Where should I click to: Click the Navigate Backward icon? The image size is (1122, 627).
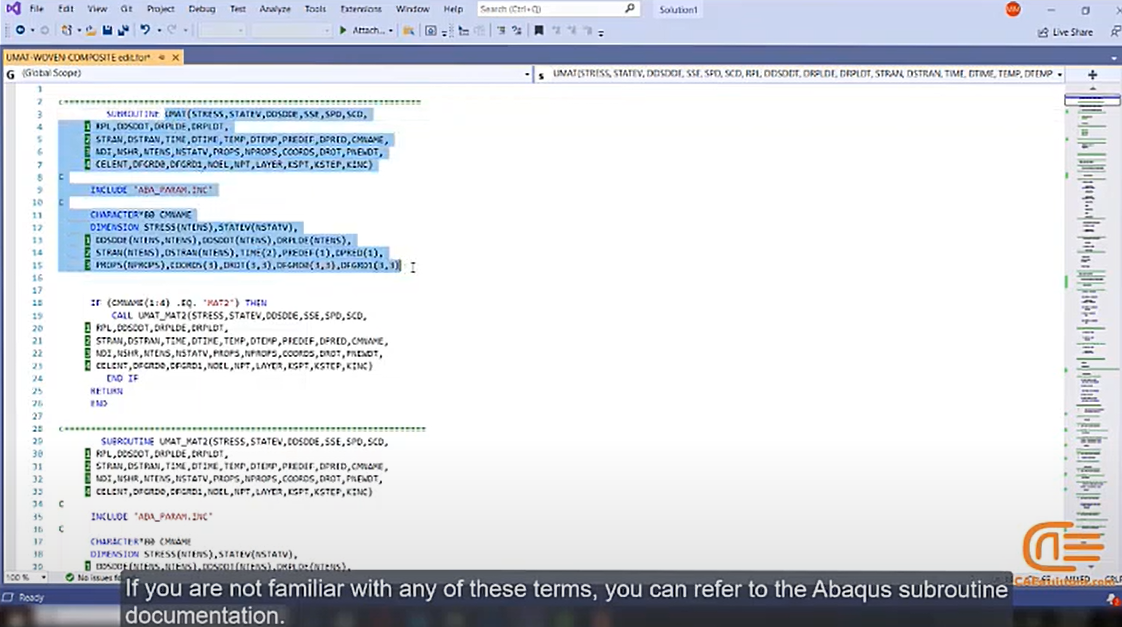[20, 30]
